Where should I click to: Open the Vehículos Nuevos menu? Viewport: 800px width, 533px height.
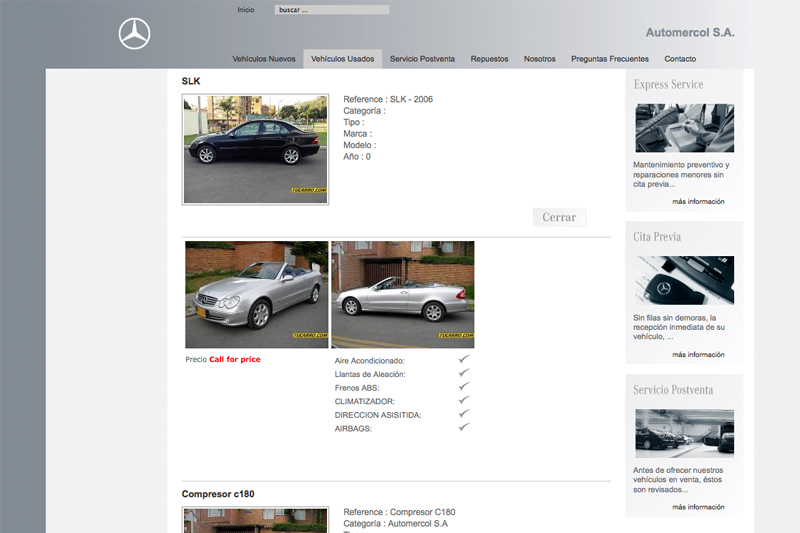264,59
